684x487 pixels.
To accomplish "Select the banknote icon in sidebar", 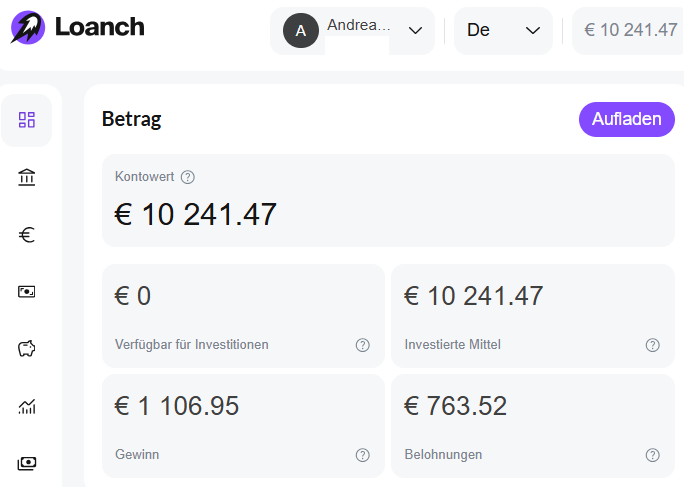I will (27, 292).
